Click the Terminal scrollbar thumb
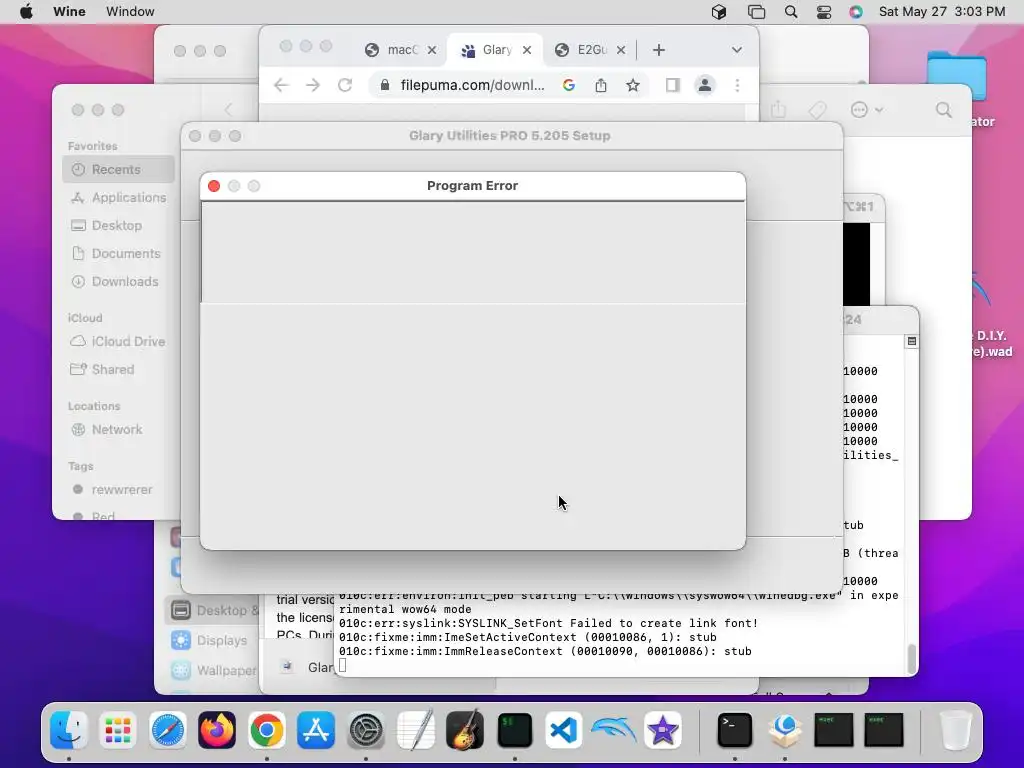 pyautogui.click(x=912, y=658)
